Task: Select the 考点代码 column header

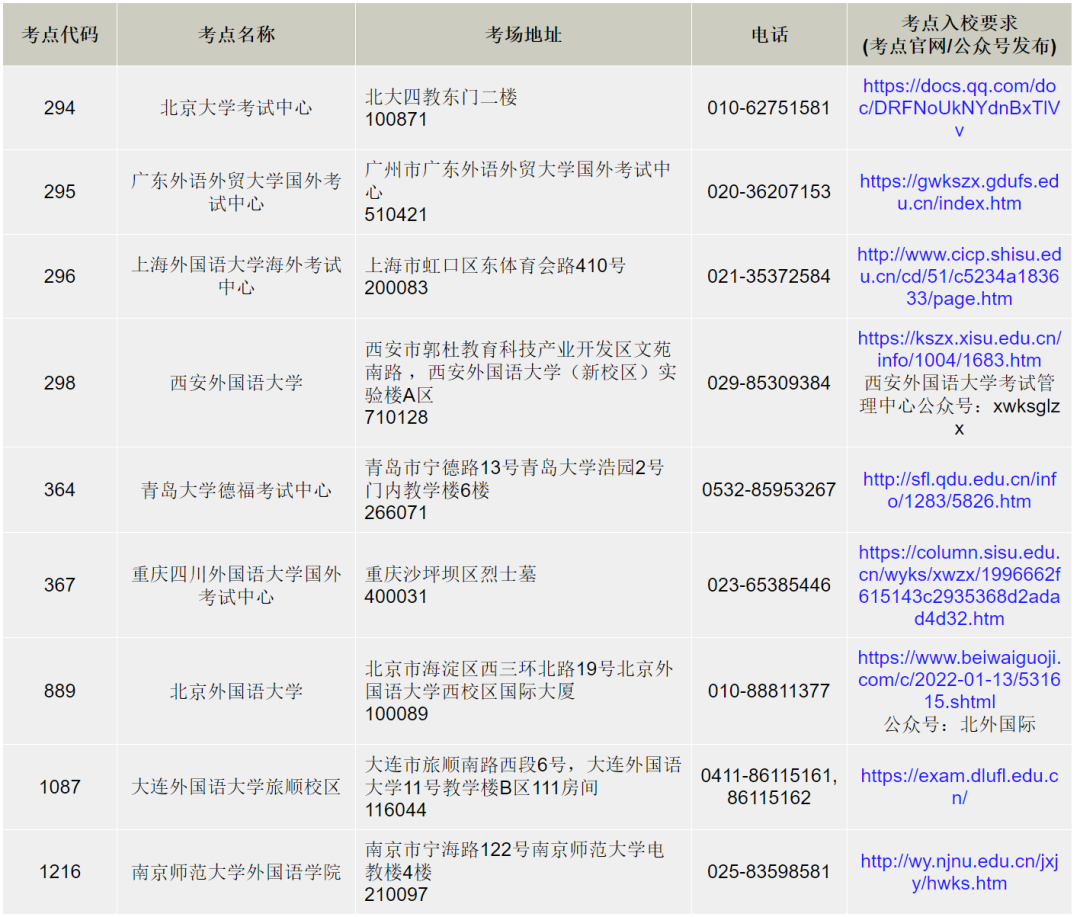Action: pos(60,34)
